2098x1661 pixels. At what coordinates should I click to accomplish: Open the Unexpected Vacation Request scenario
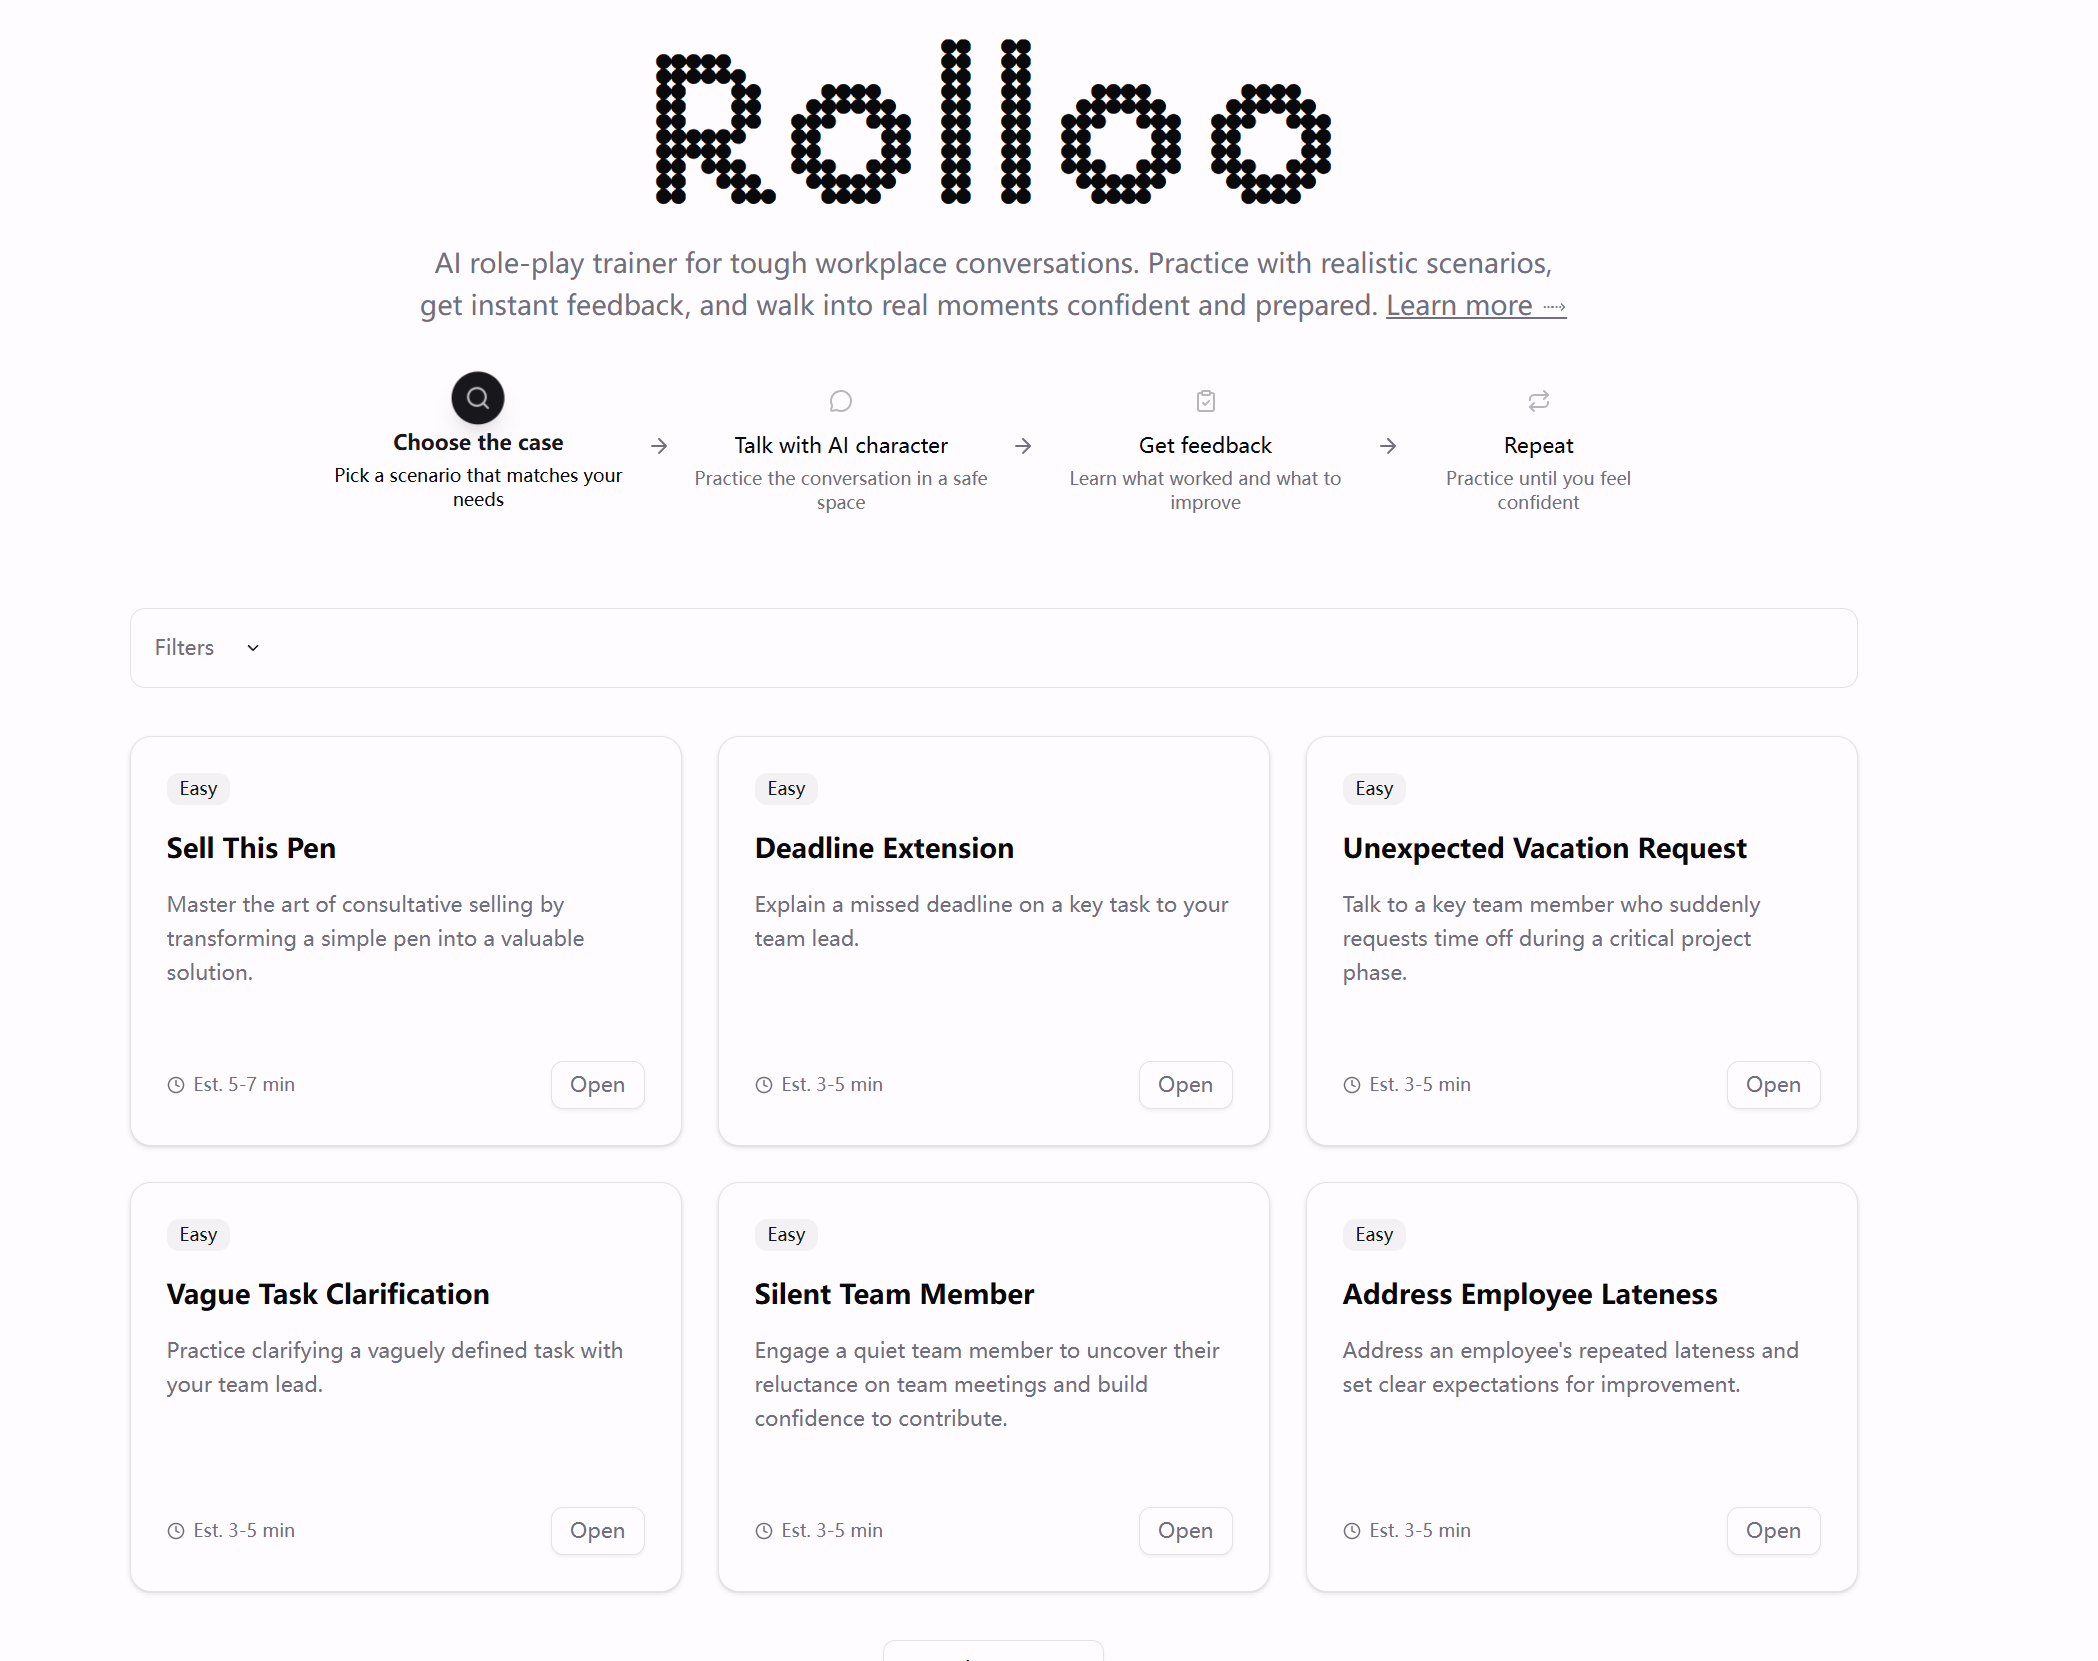coord(1773,1085)
